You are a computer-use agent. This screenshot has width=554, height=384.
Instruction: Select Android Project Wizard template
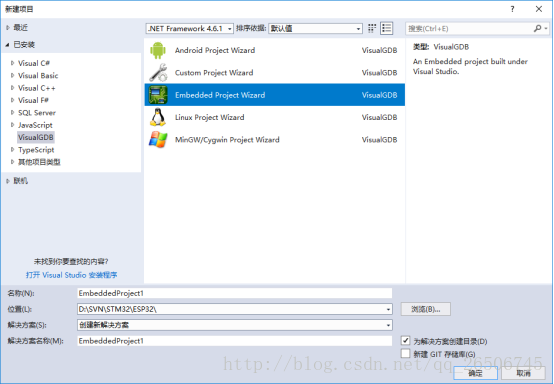[275, 50]
